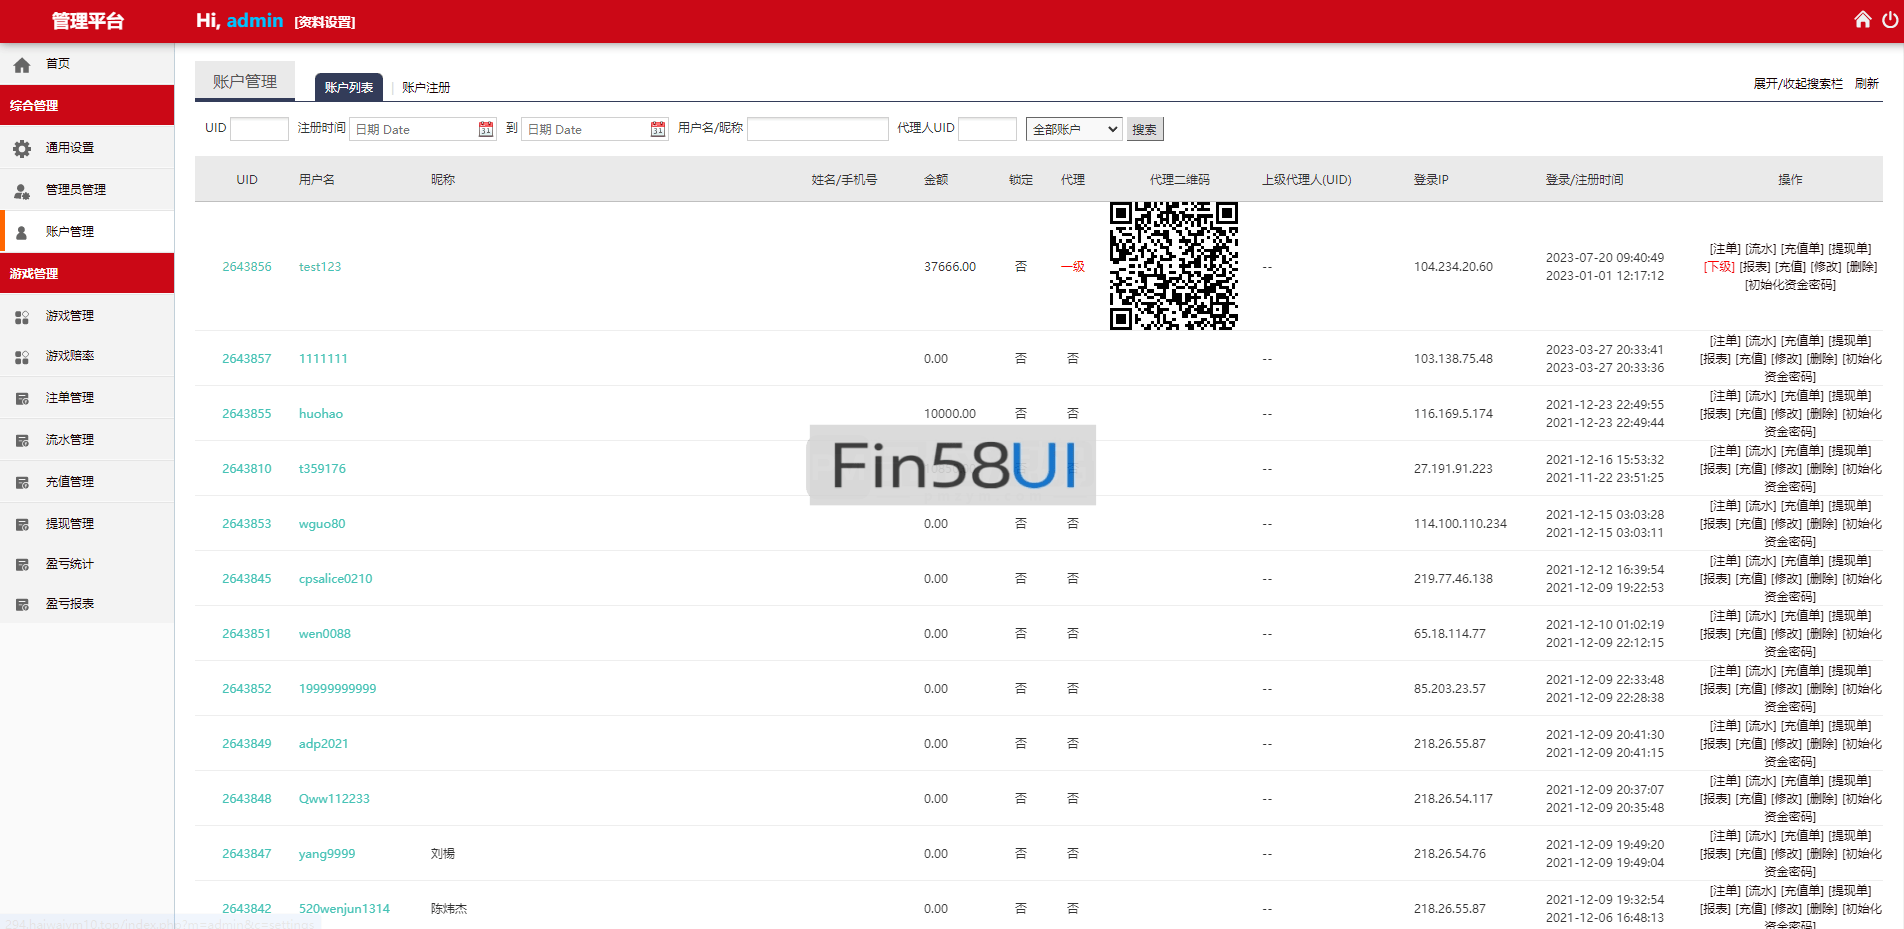Select the 流水管理 icon
The image size is (1904, 929).
(22, 439)
